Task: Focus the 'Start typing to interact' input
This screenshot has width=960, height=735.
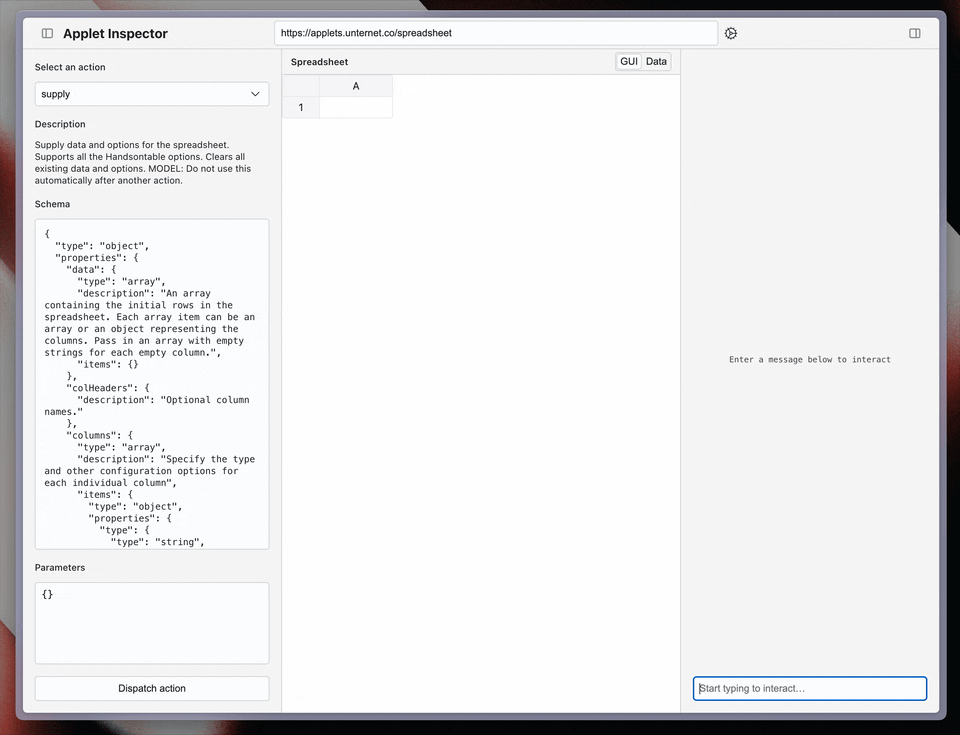Action: [809, 688]
